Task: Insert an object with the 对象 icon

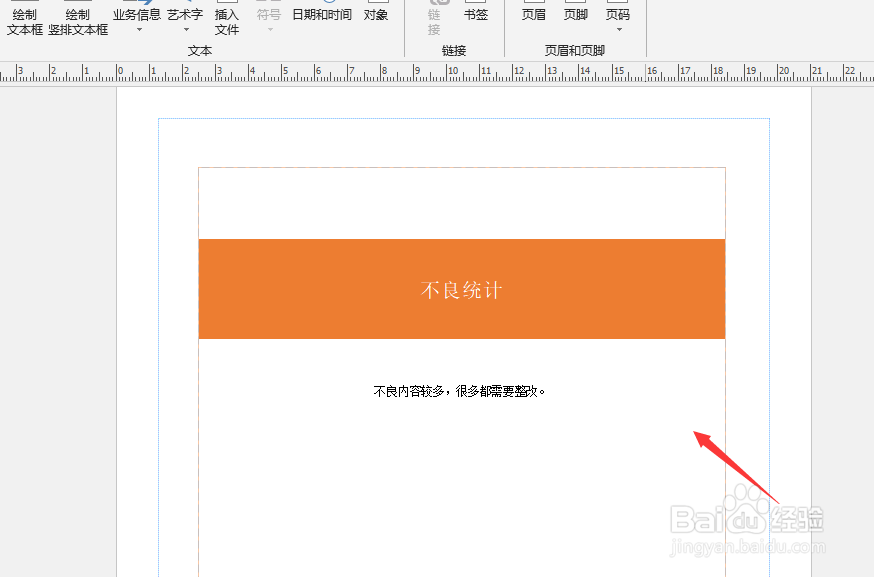Action: pyautogui.click(x=376, y=14)
